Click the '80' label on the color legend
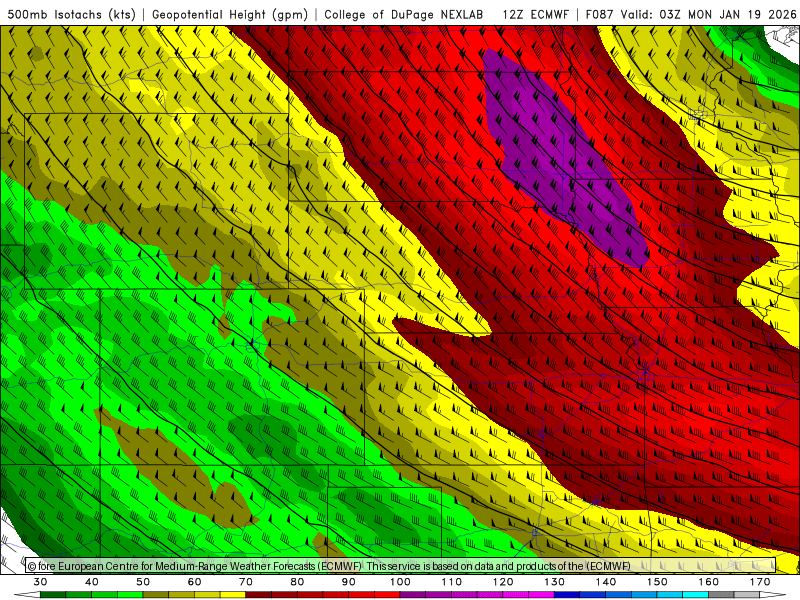Viewport: 800px width, 600px height. click(x=297, y=582)
